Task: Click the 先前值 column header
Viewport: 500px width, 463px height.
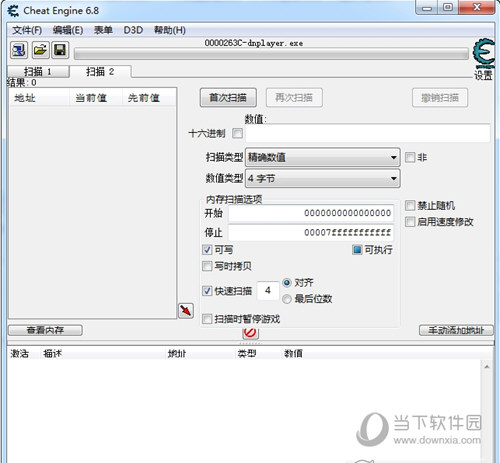Action: [149, 98]
